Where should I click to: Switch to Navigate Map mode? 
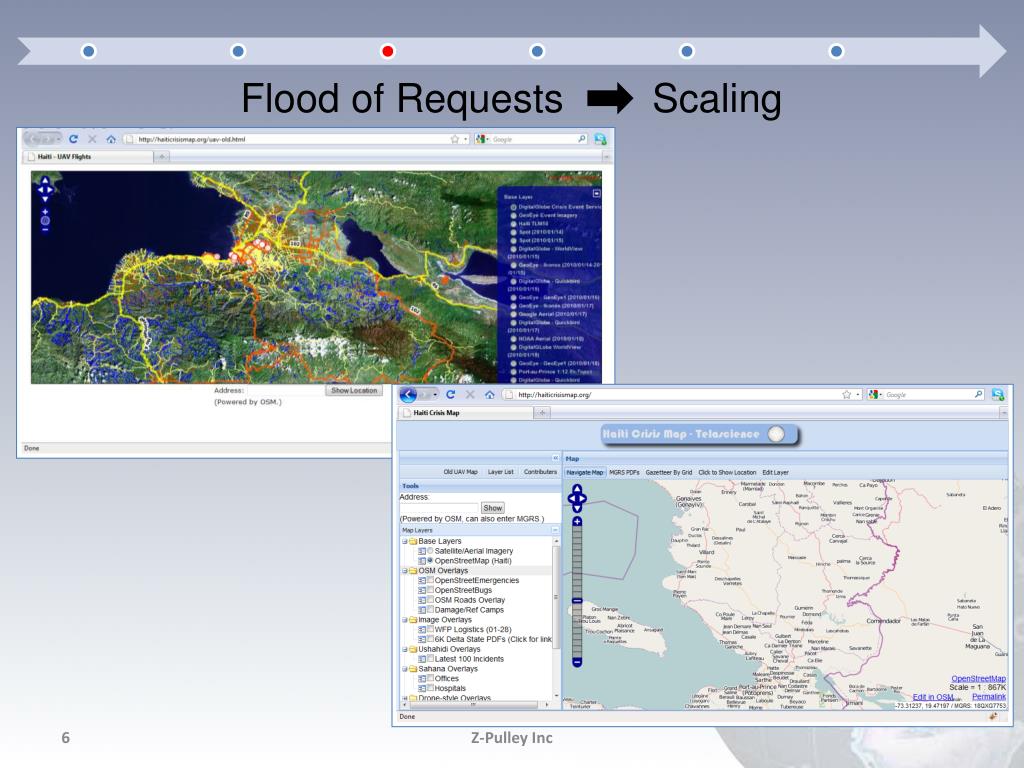(584, 472)
